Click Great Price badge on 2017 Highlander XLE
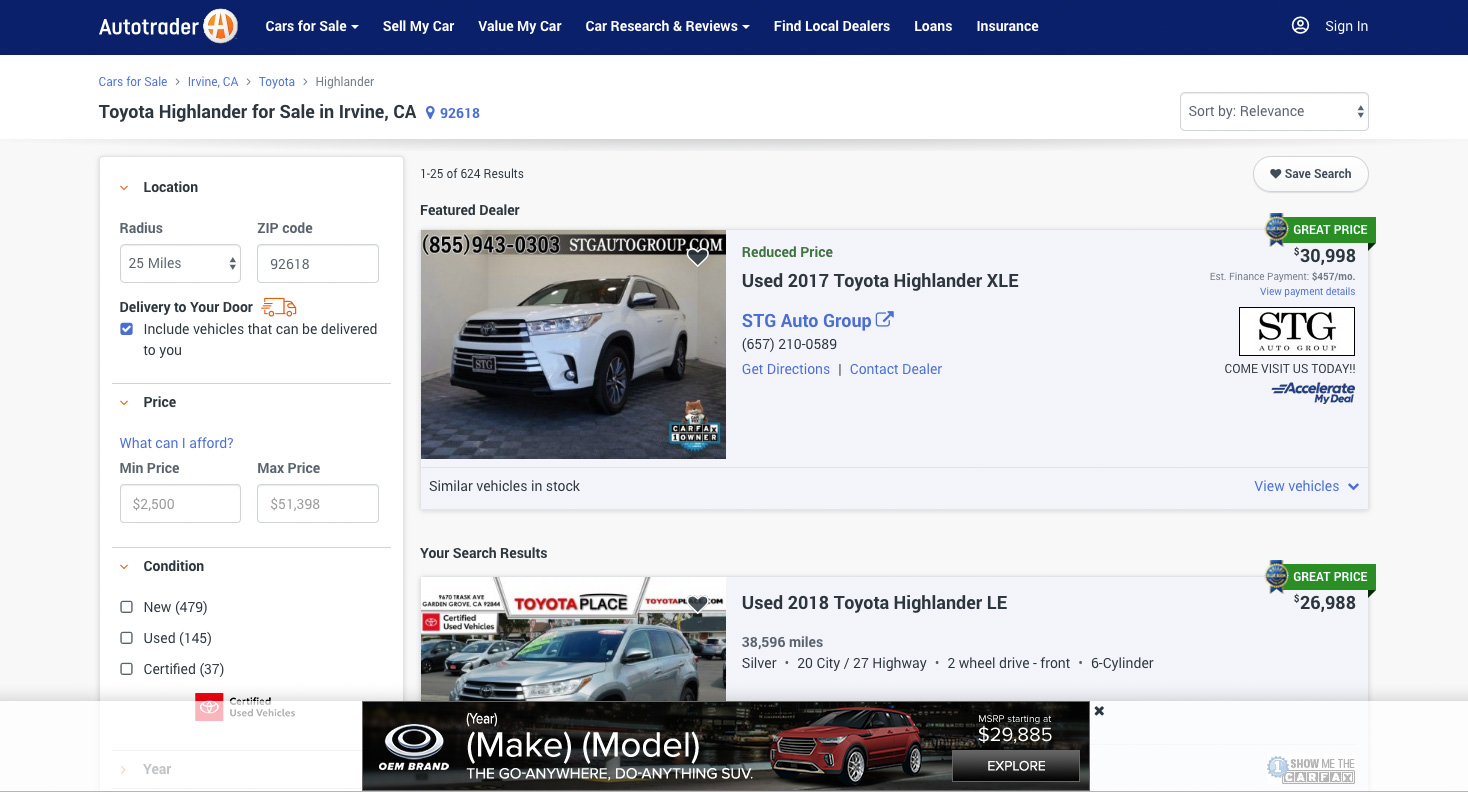The height and width of the screenshot is (792, 1468). click(1320, 229)
